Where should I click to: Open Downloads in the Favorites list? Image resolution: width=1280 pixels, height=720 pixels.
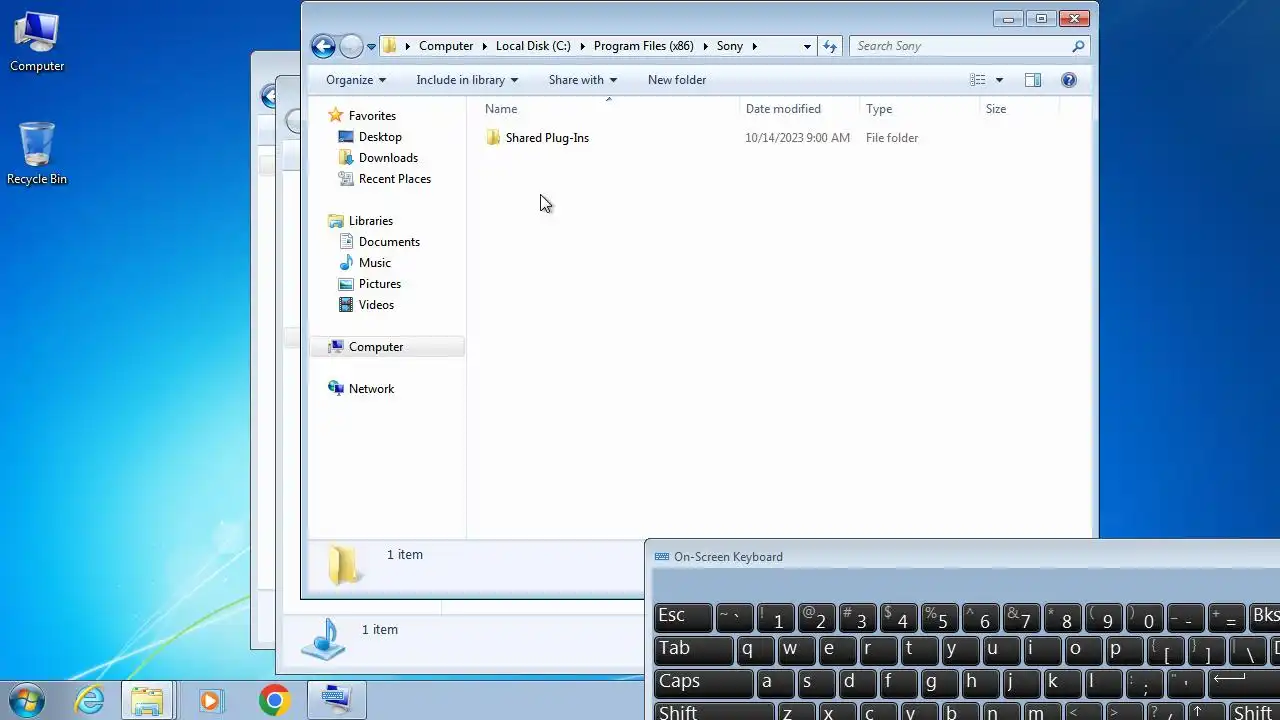(x=388, y=158)
